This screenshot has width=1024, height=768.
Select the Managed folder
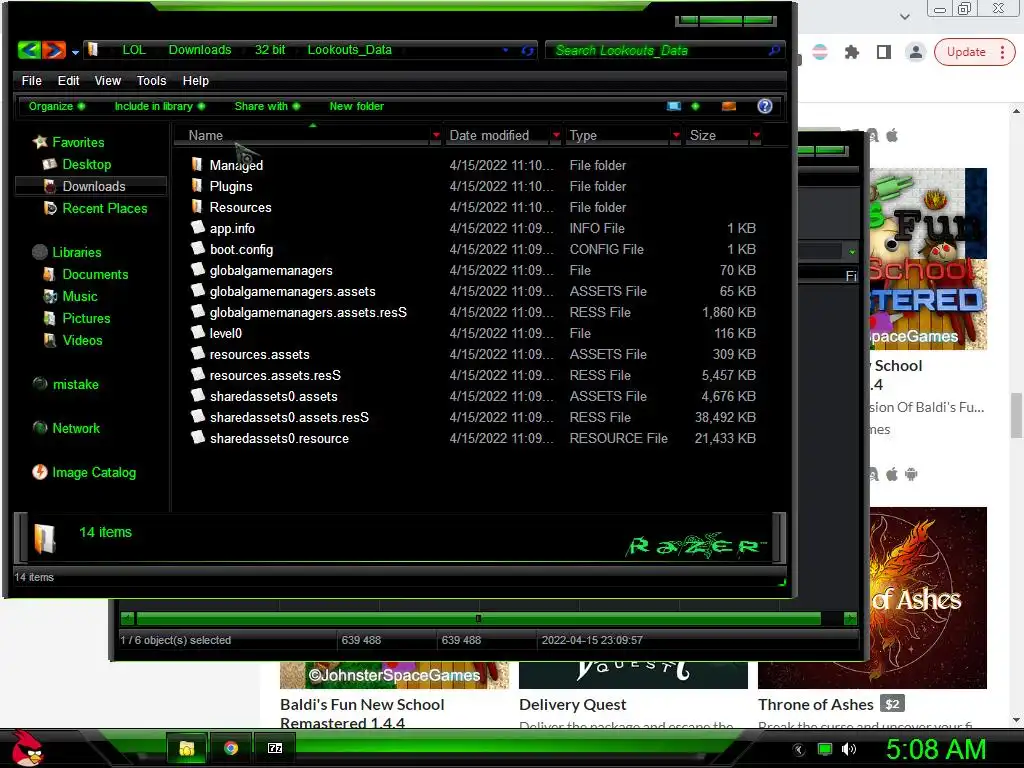point(236,165)
